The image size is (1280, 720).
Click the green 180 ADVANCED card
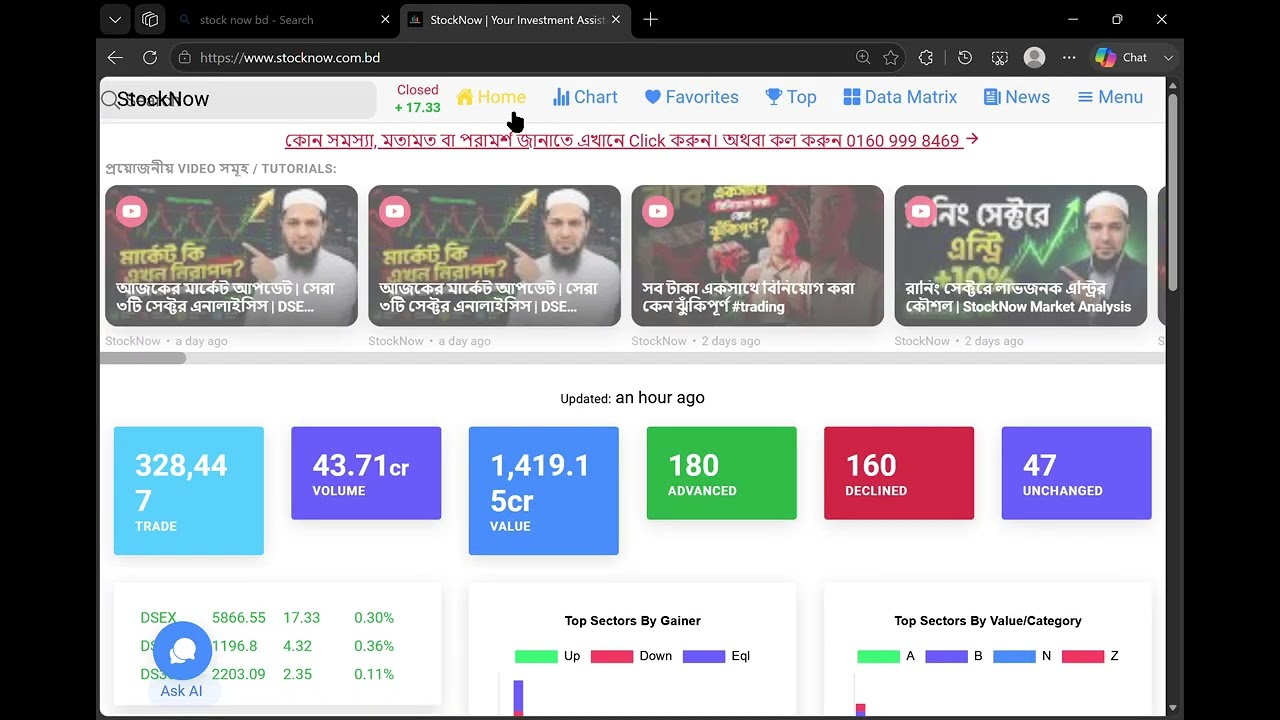tap(722, 473)
